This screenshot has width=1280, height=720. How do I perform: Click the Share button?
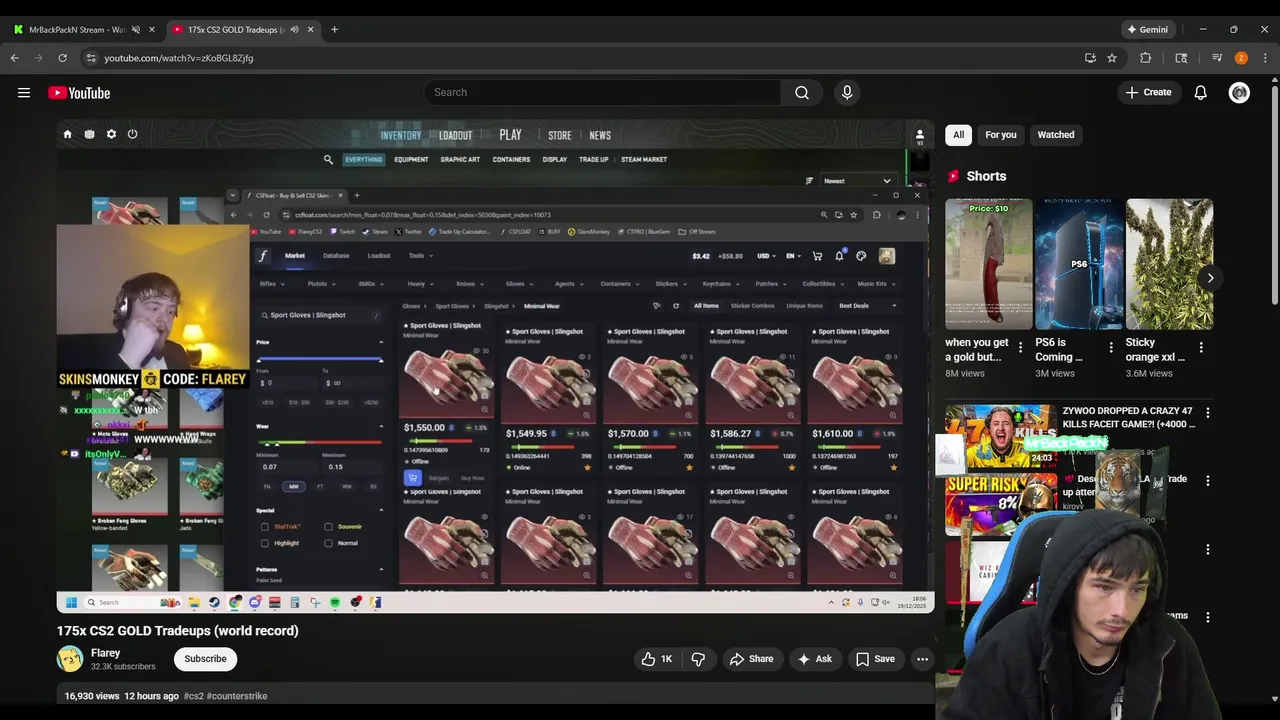click(751, 659)
